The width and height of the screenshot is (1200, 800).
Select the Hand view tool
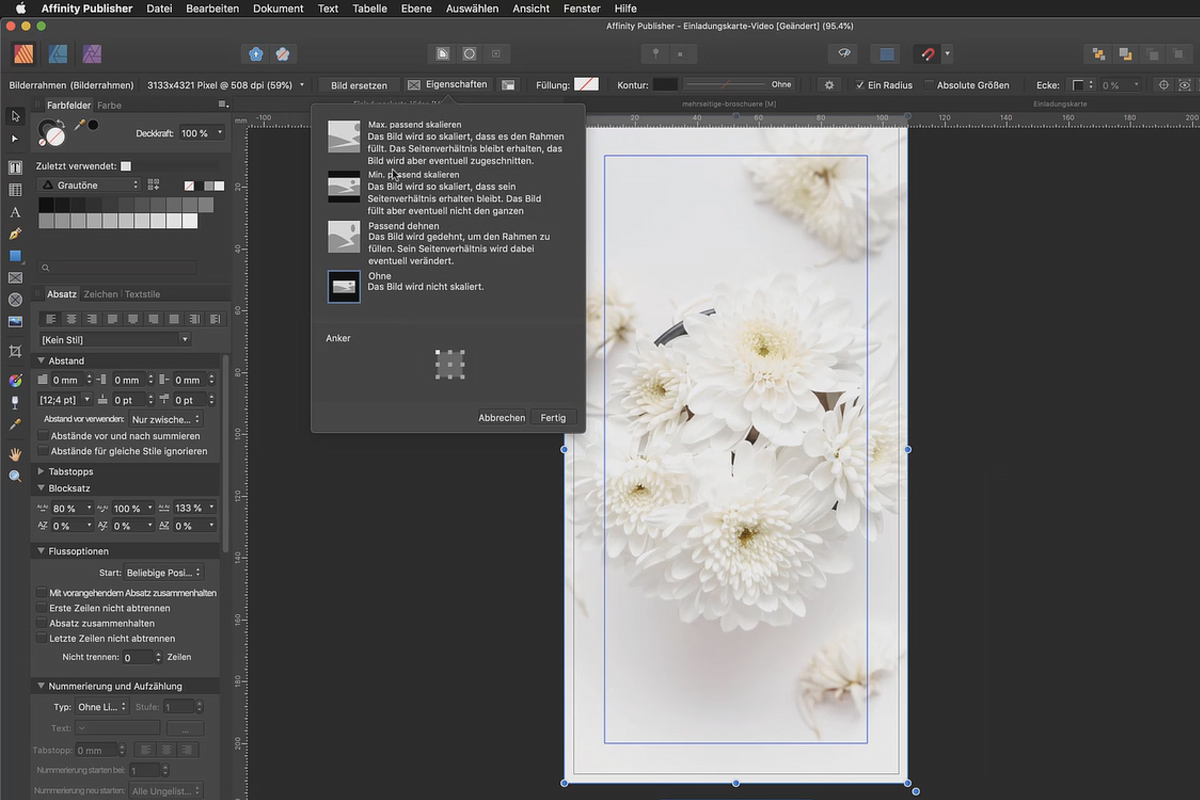(14, 455)
